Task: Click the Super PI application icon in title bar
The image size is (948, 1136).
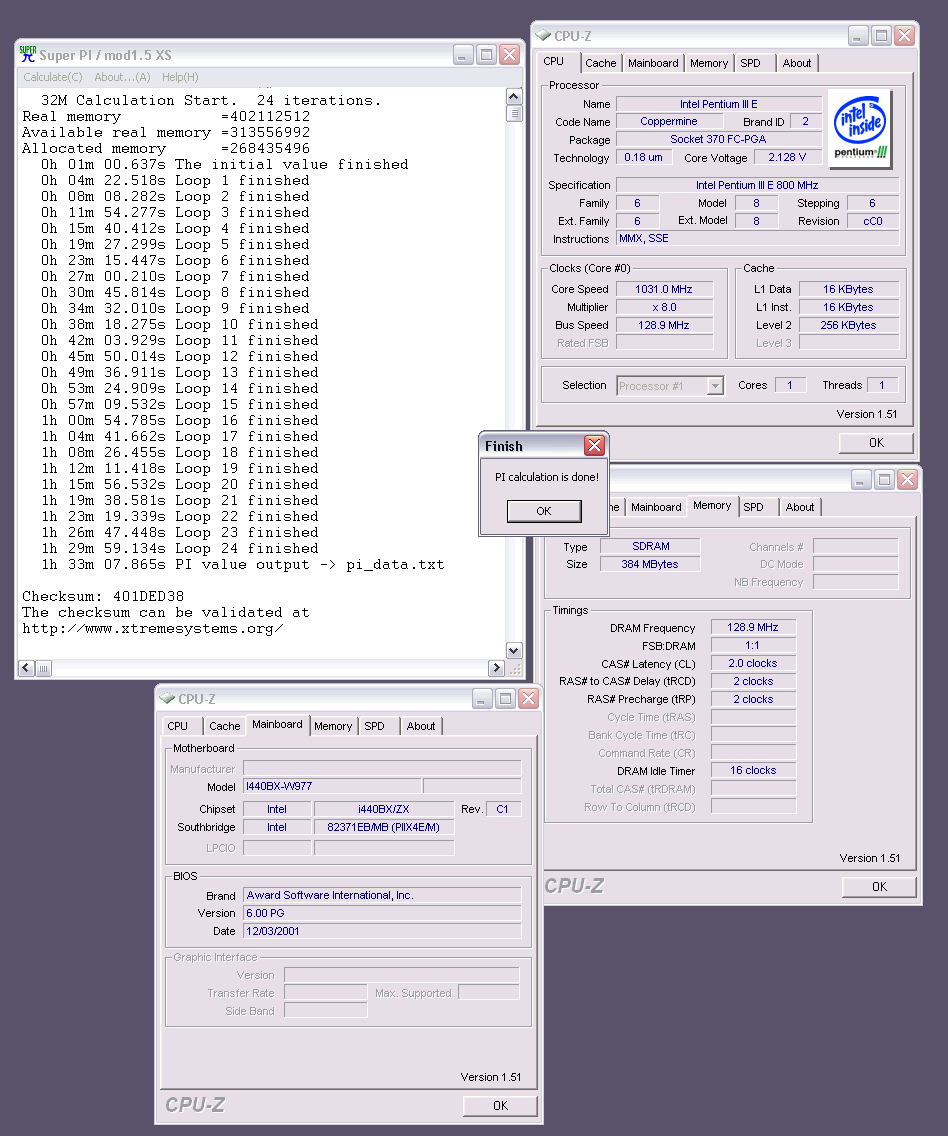Action: click(28, 54)
